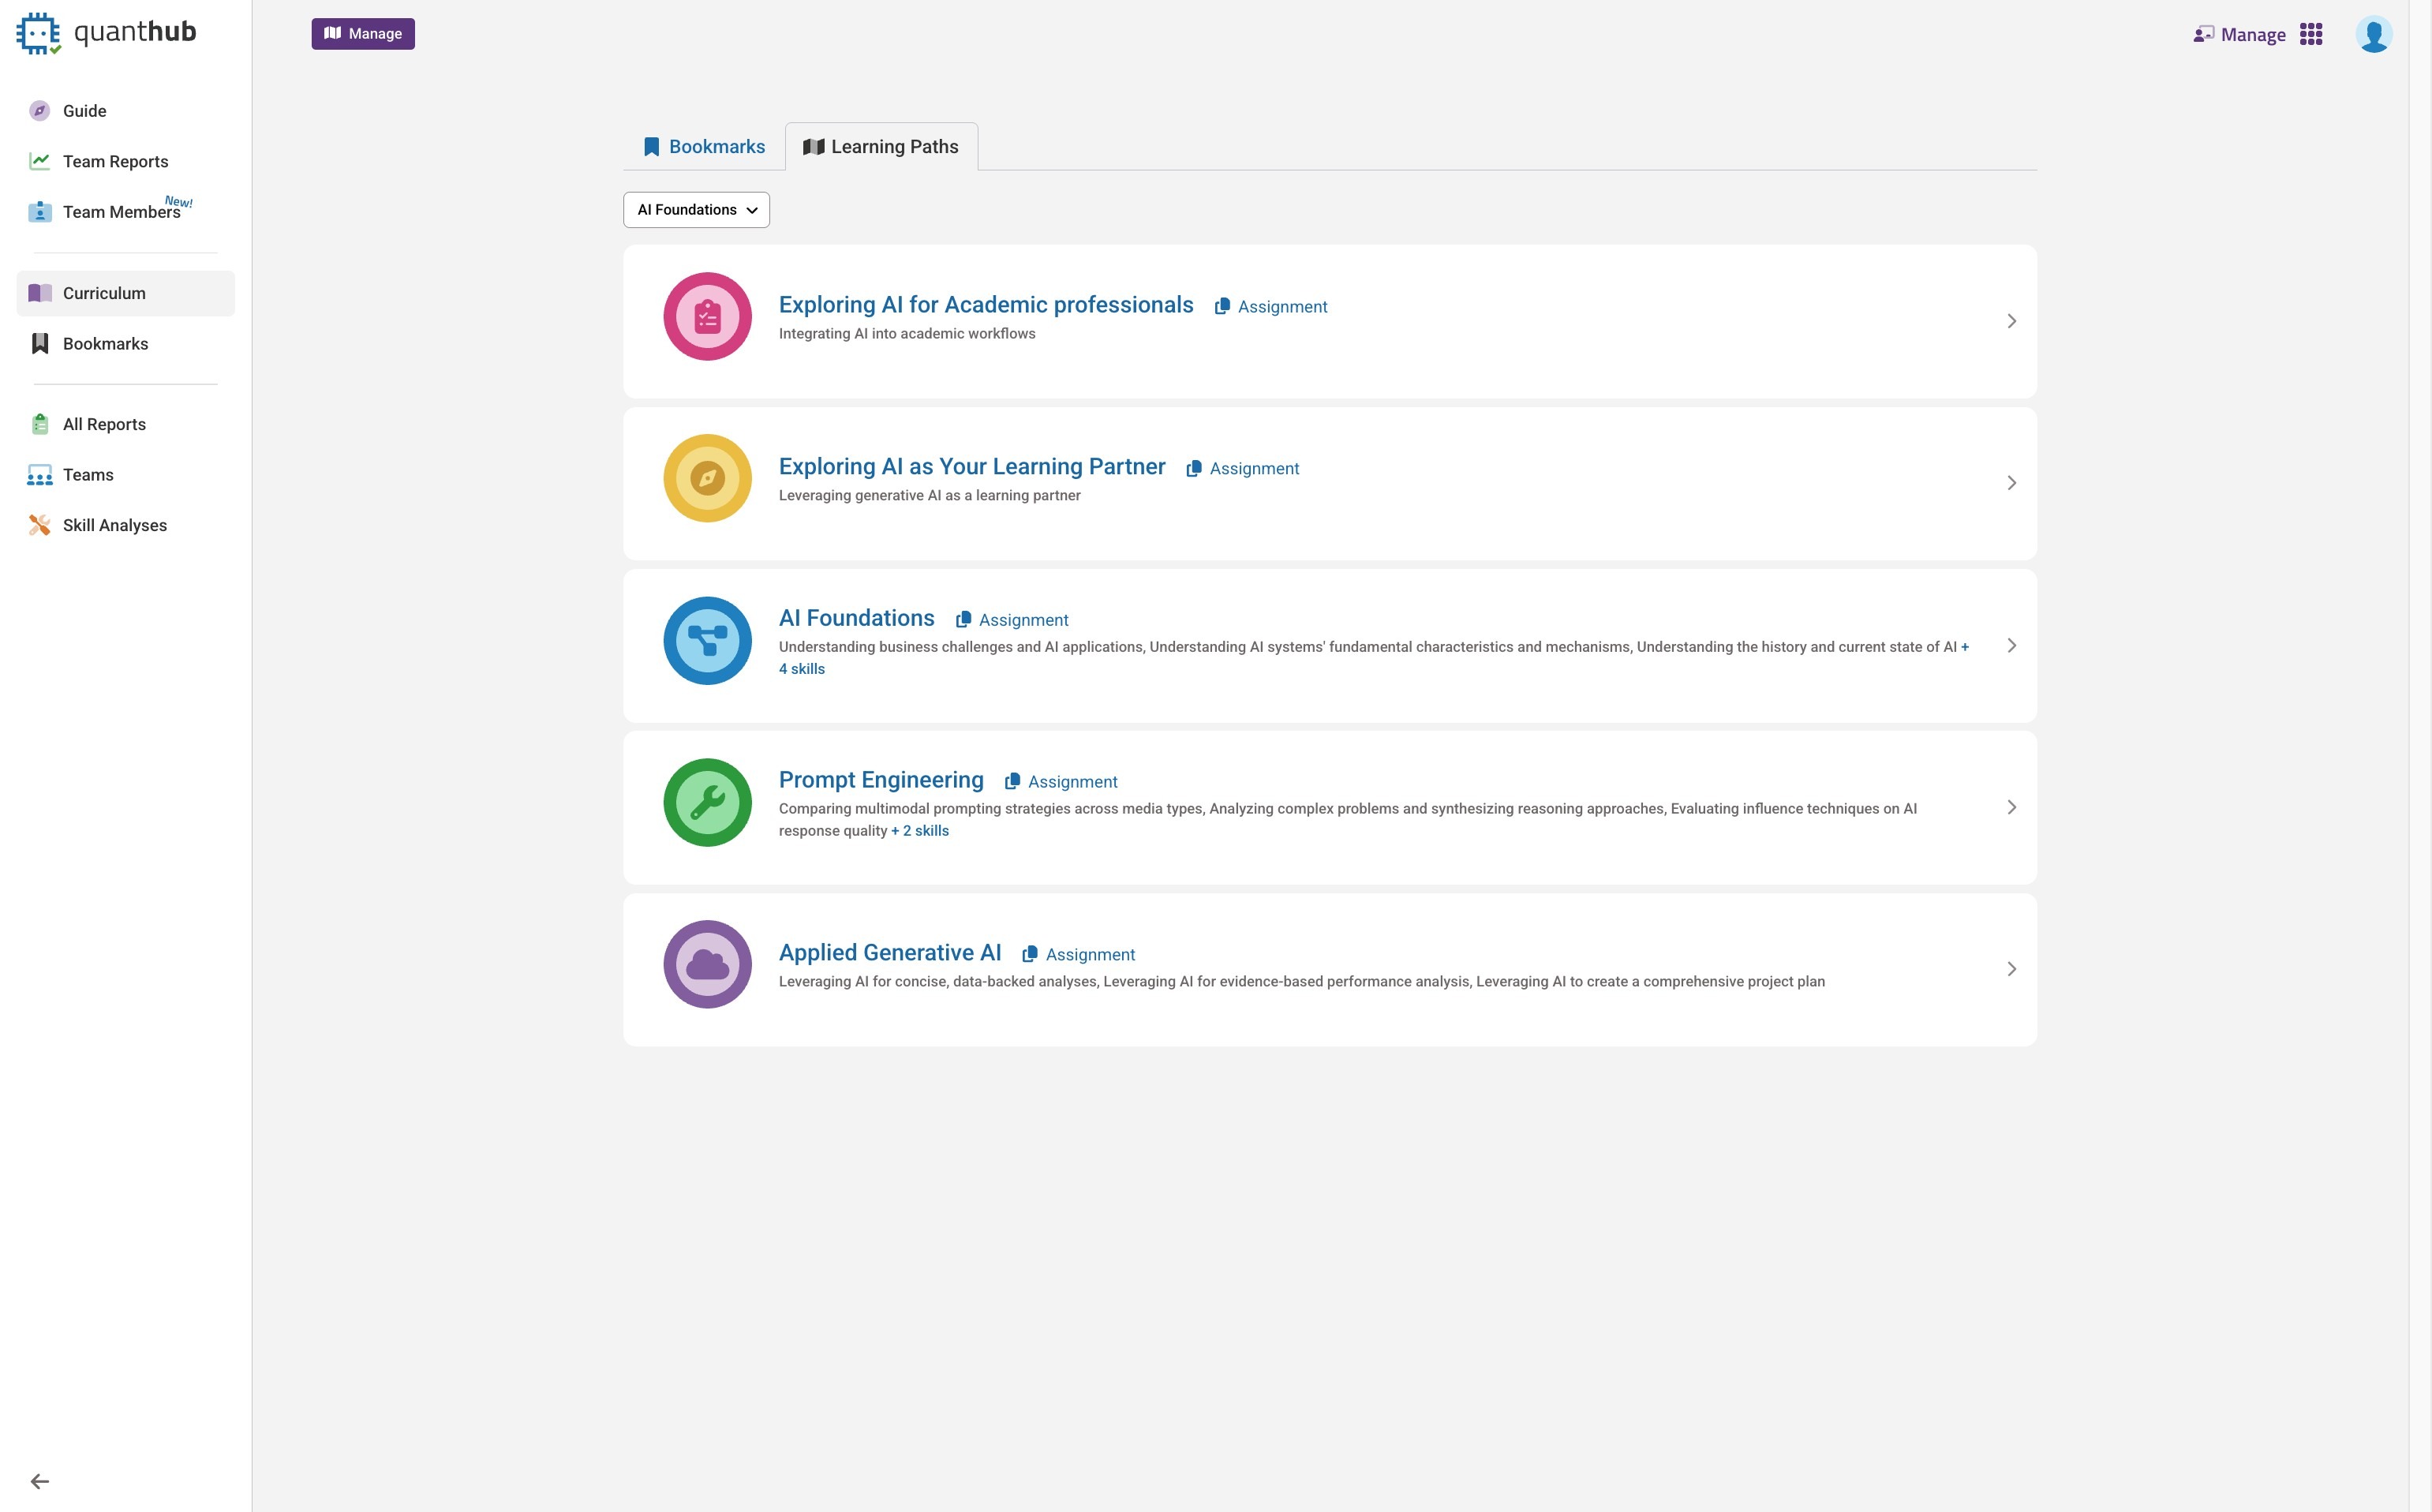Select the Learning Paths tab
The image size is (2432, 1512).
pos(881,147)
